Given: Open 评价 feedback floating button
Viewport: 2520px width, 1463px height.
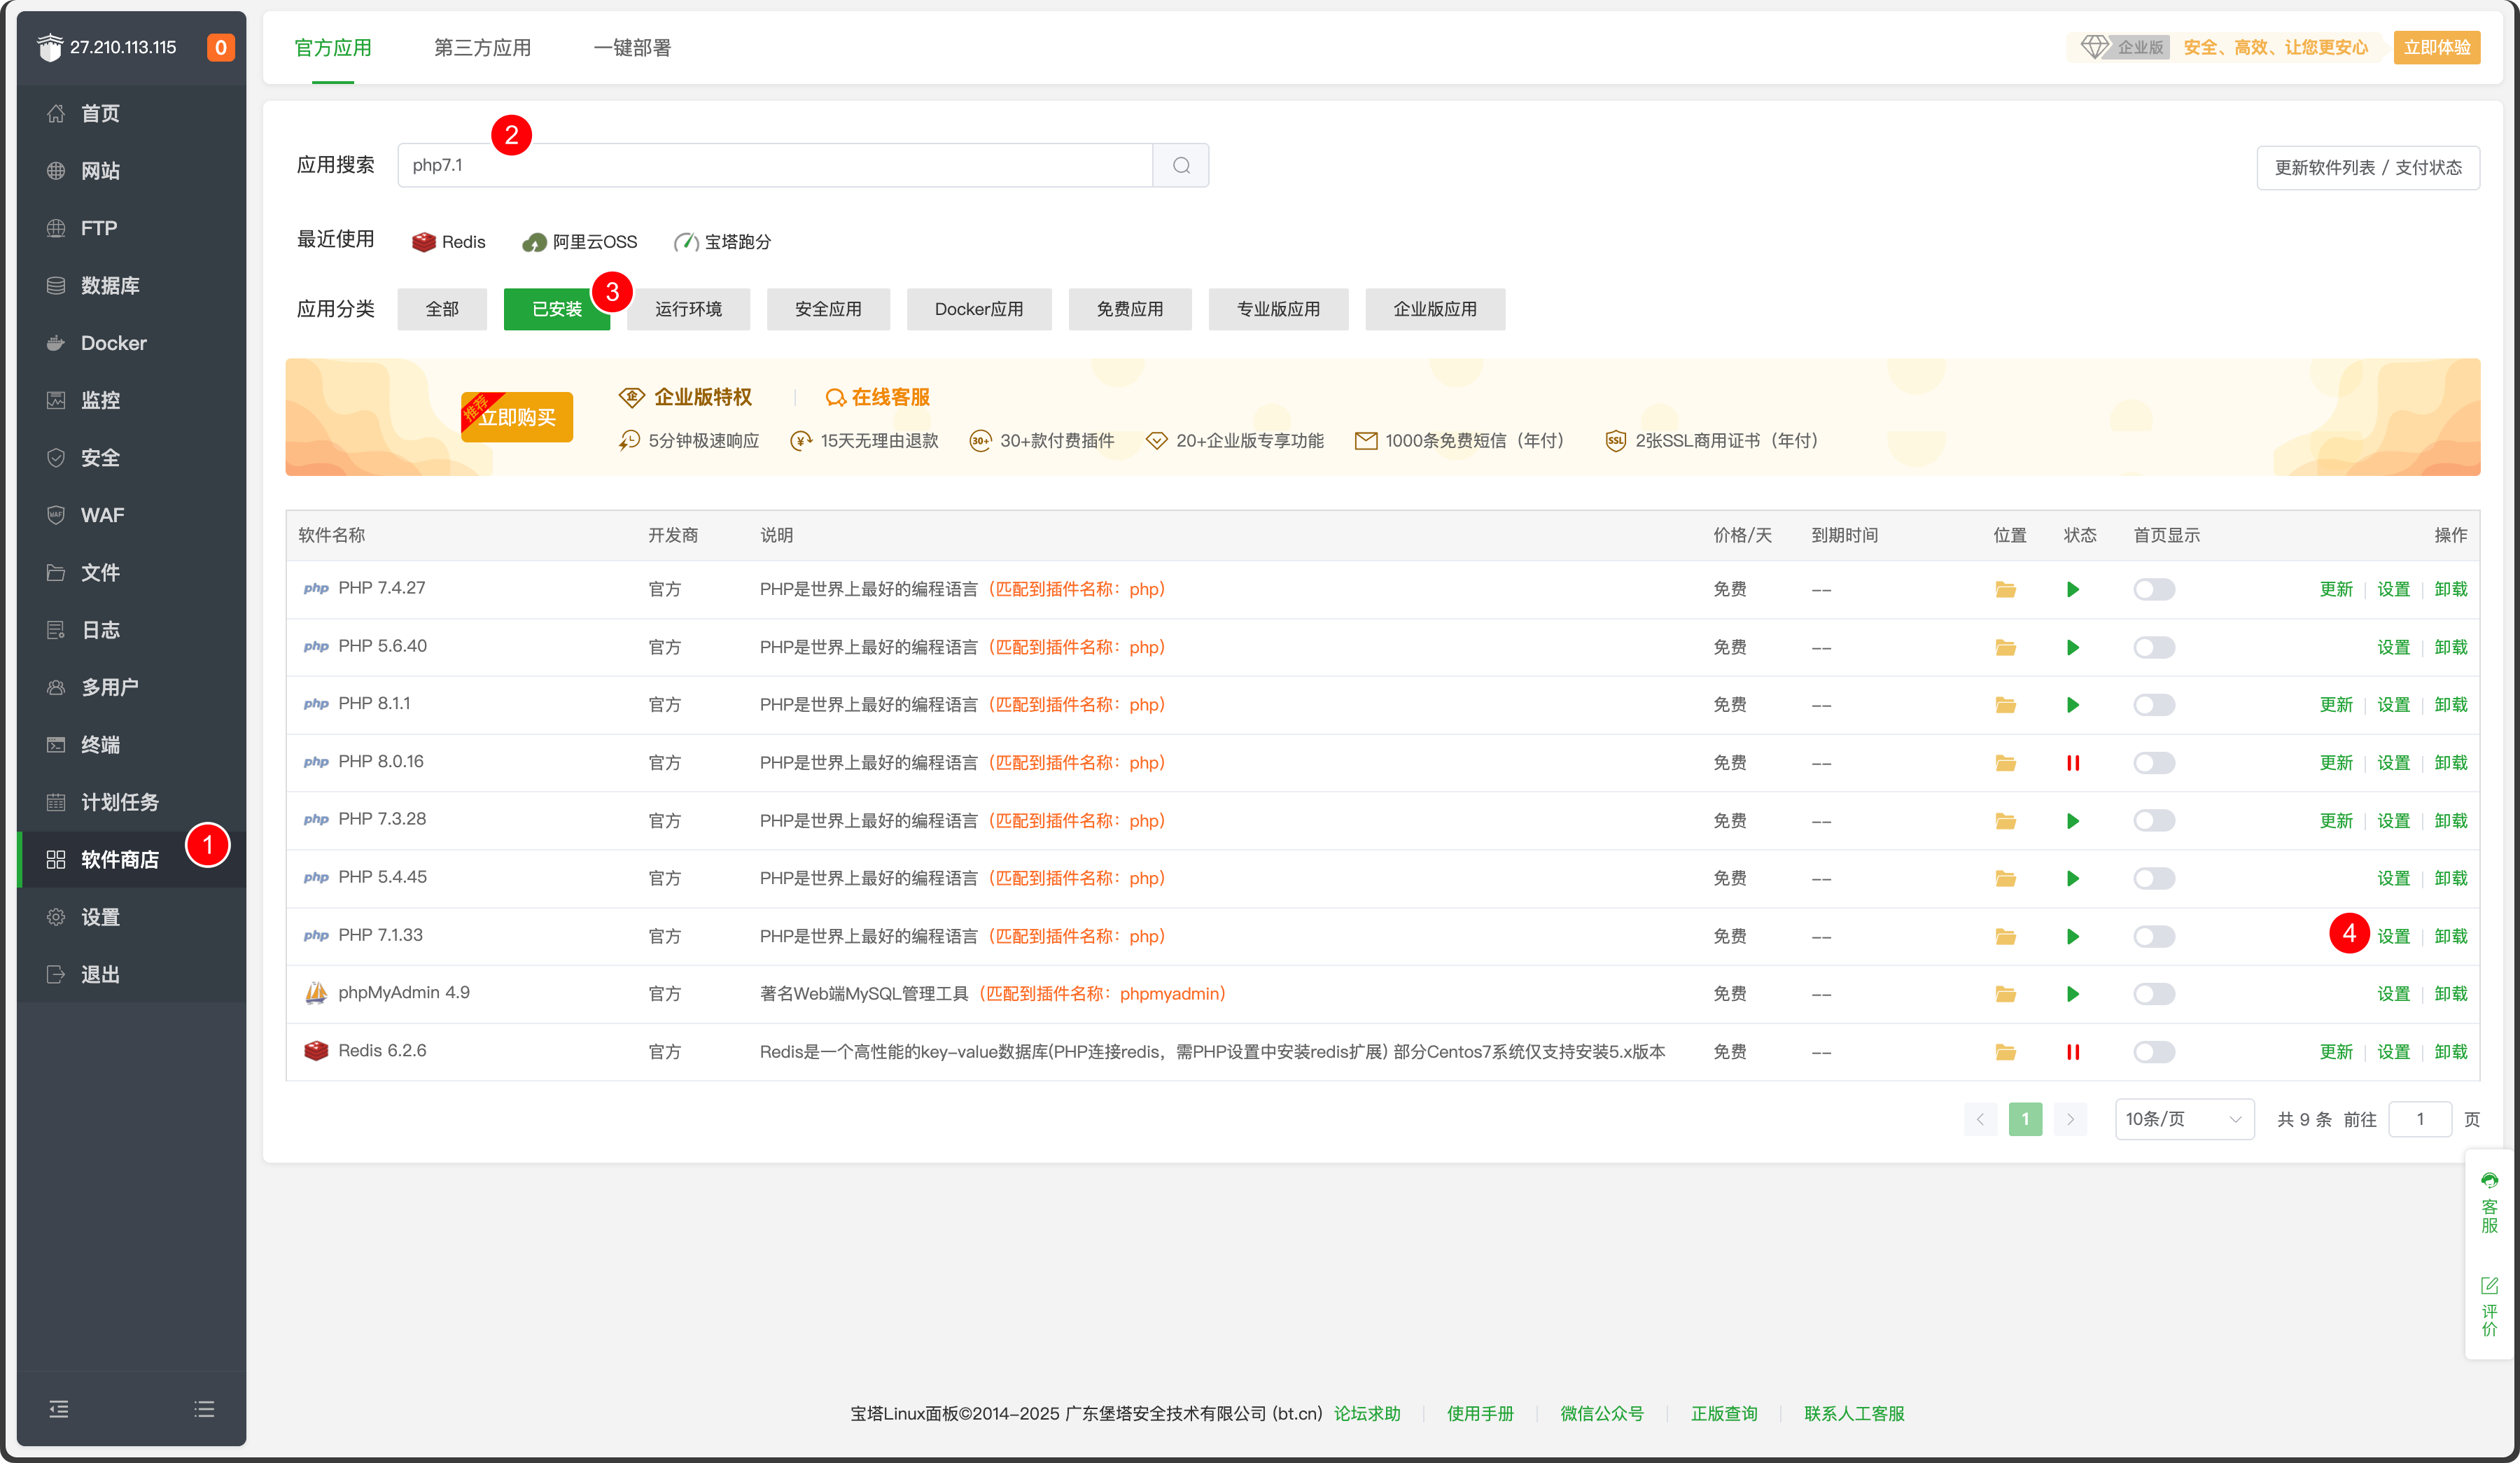Looking at the screenshot, I should point(2489,1307).
